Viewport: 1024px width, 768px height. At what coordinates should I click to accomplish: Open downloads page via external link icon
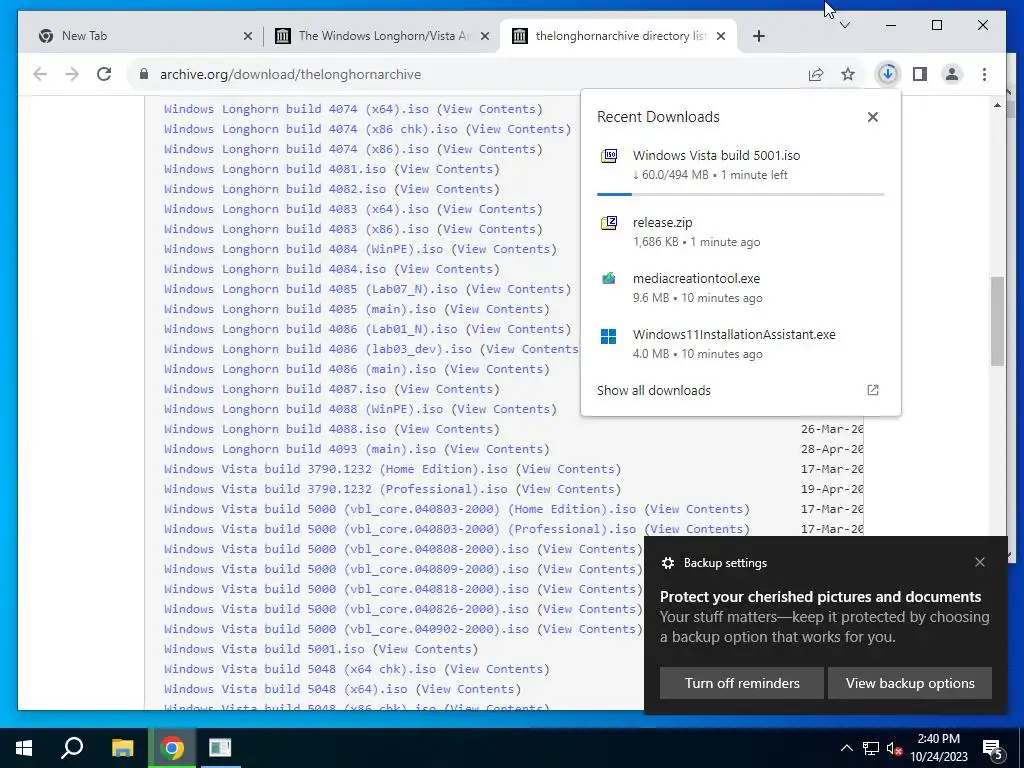pyautogui.click(x=872, y=390)
